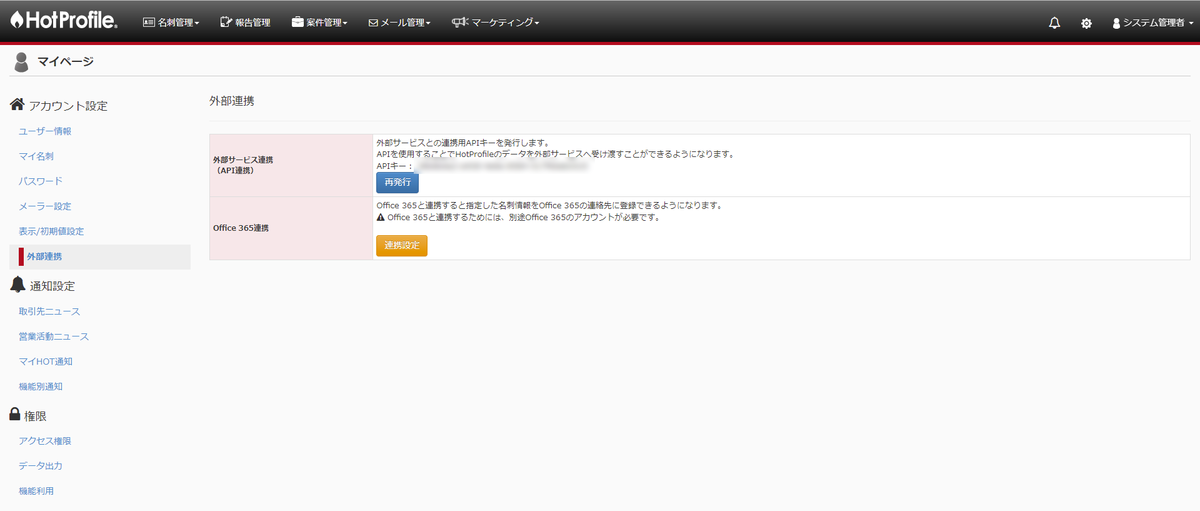Expand the 案件管理 dropdown menu
Viewport: 1200px width, 511px height.
pos(320,22)
